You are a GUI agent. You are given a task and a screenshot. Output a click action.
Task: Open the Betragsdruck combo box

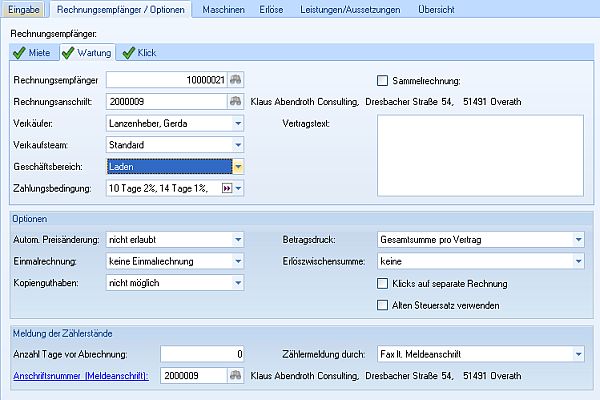point(578,240)
